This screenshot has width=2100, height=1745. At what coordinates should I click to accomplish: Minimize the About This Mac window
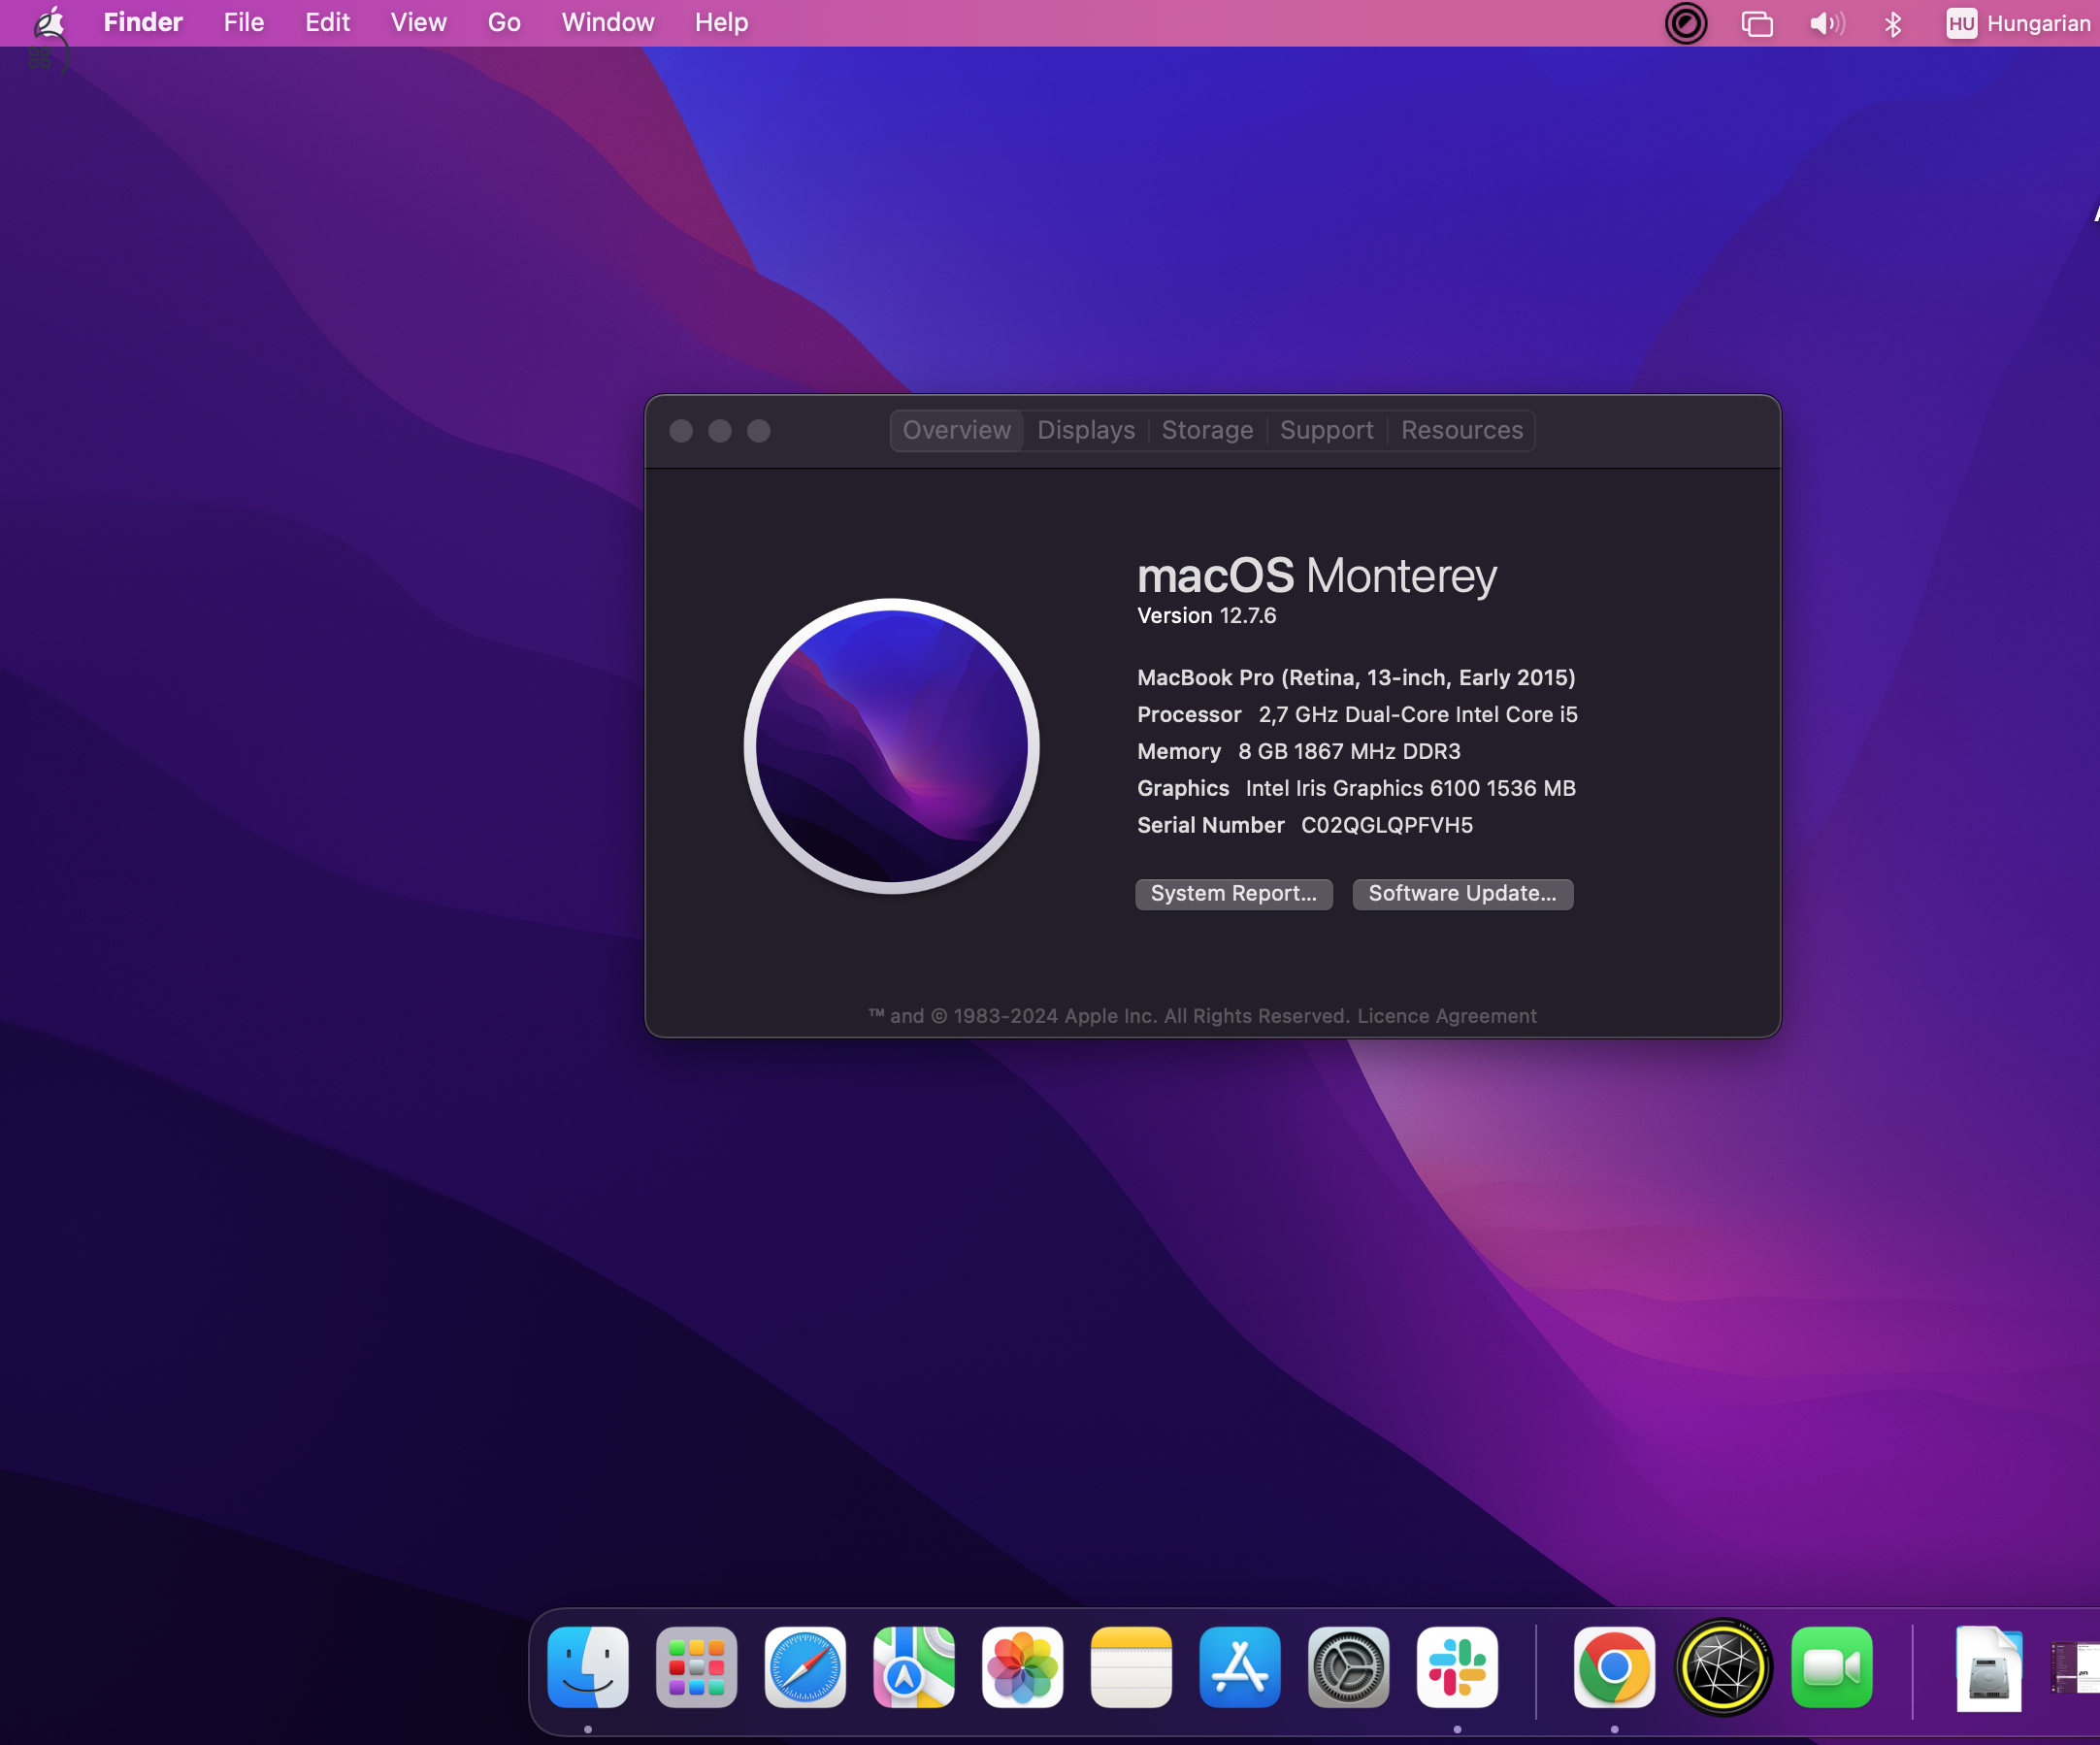720,431
